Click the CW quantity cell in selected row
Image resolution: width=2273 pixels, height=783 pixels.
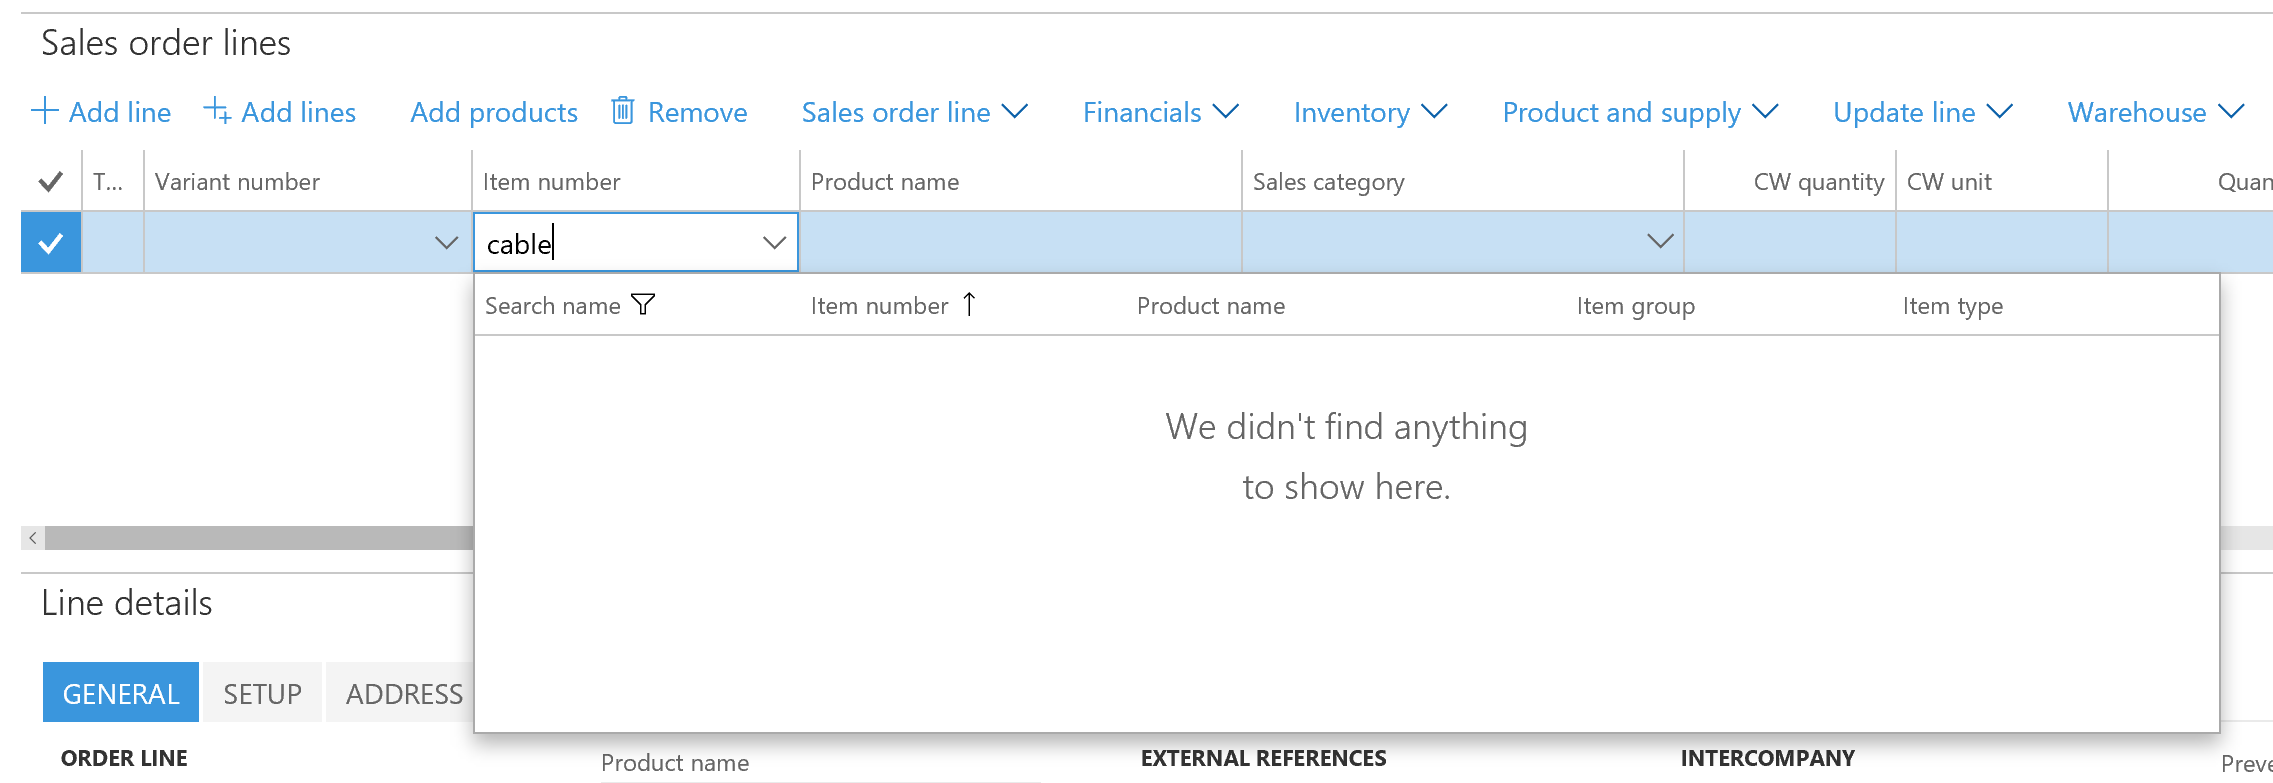point(1790,242)
